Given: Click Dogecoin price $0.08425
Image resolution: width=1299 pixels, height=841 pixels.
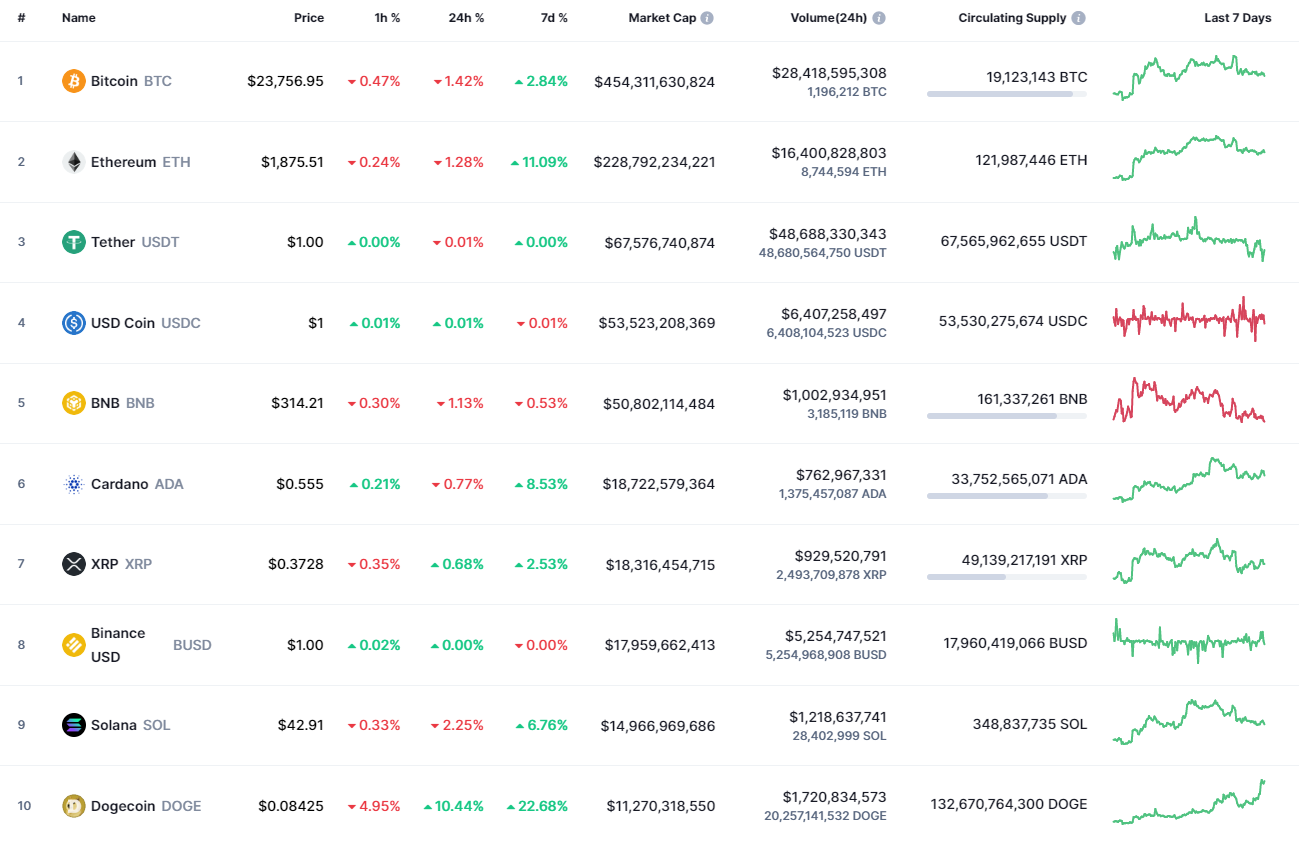Looking at the screenshot, I should click(291, 806).
